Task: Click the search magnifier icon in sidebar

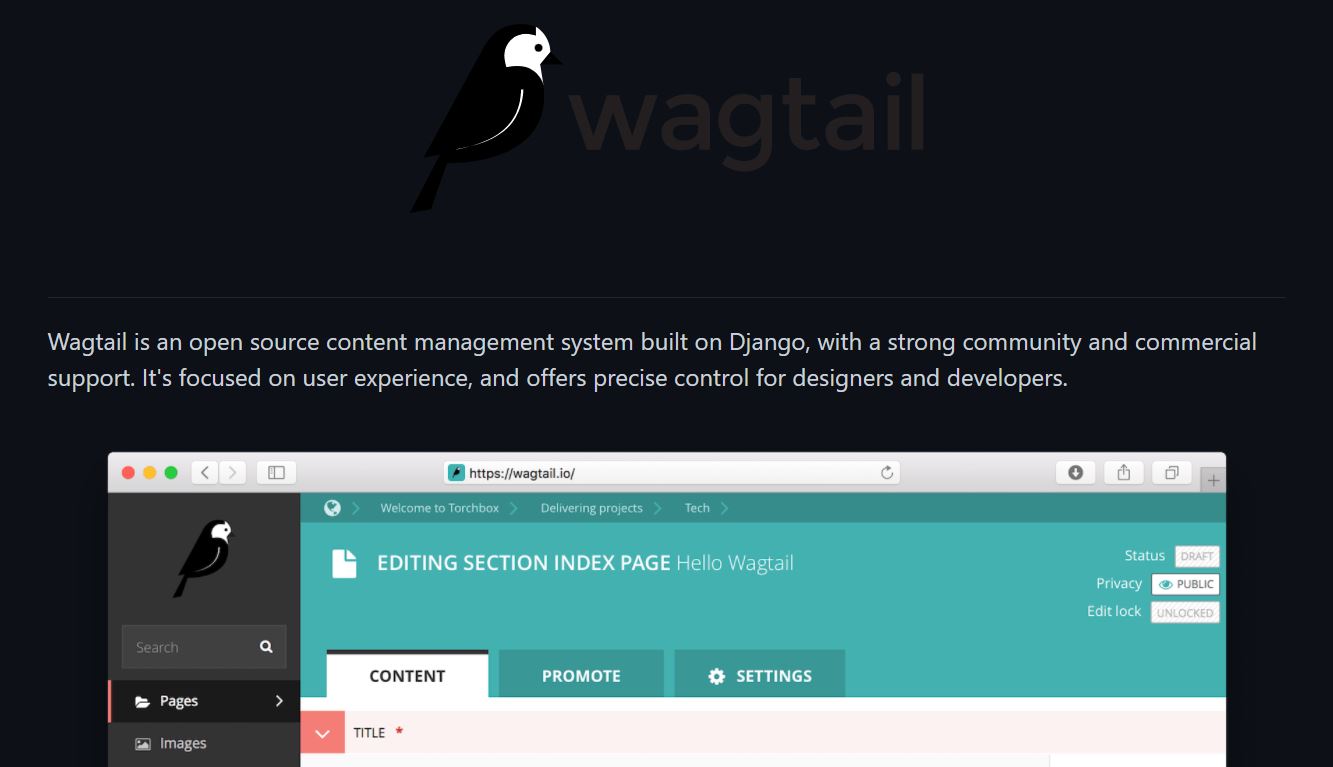Action: tap(266, 647)
